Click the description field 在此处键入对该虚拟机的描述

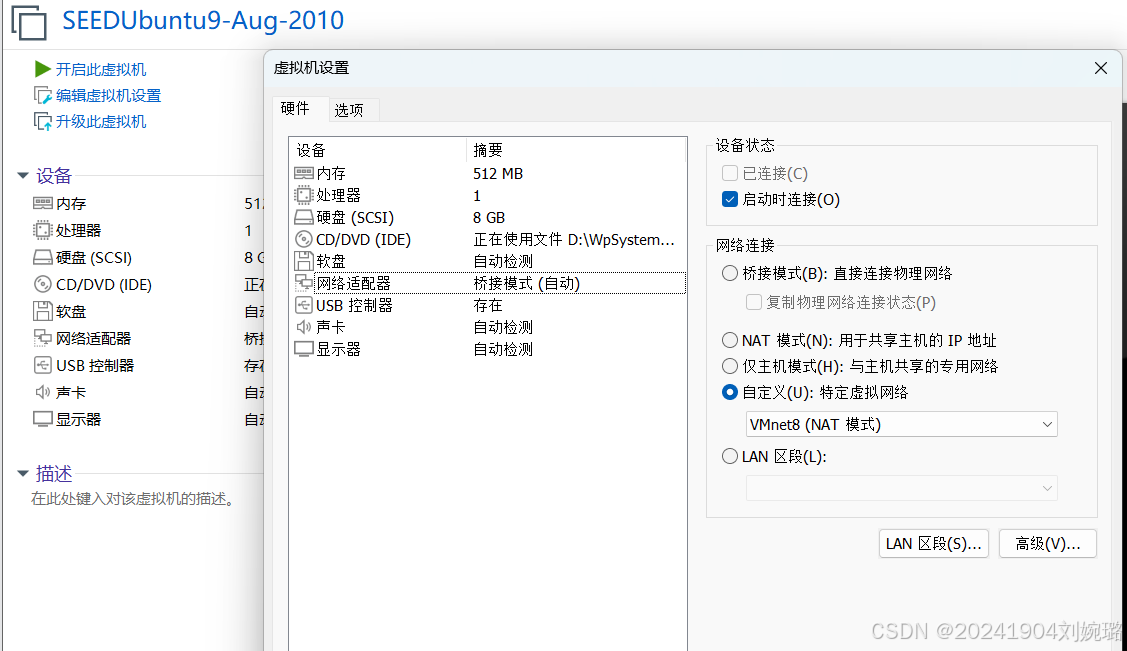134,499
